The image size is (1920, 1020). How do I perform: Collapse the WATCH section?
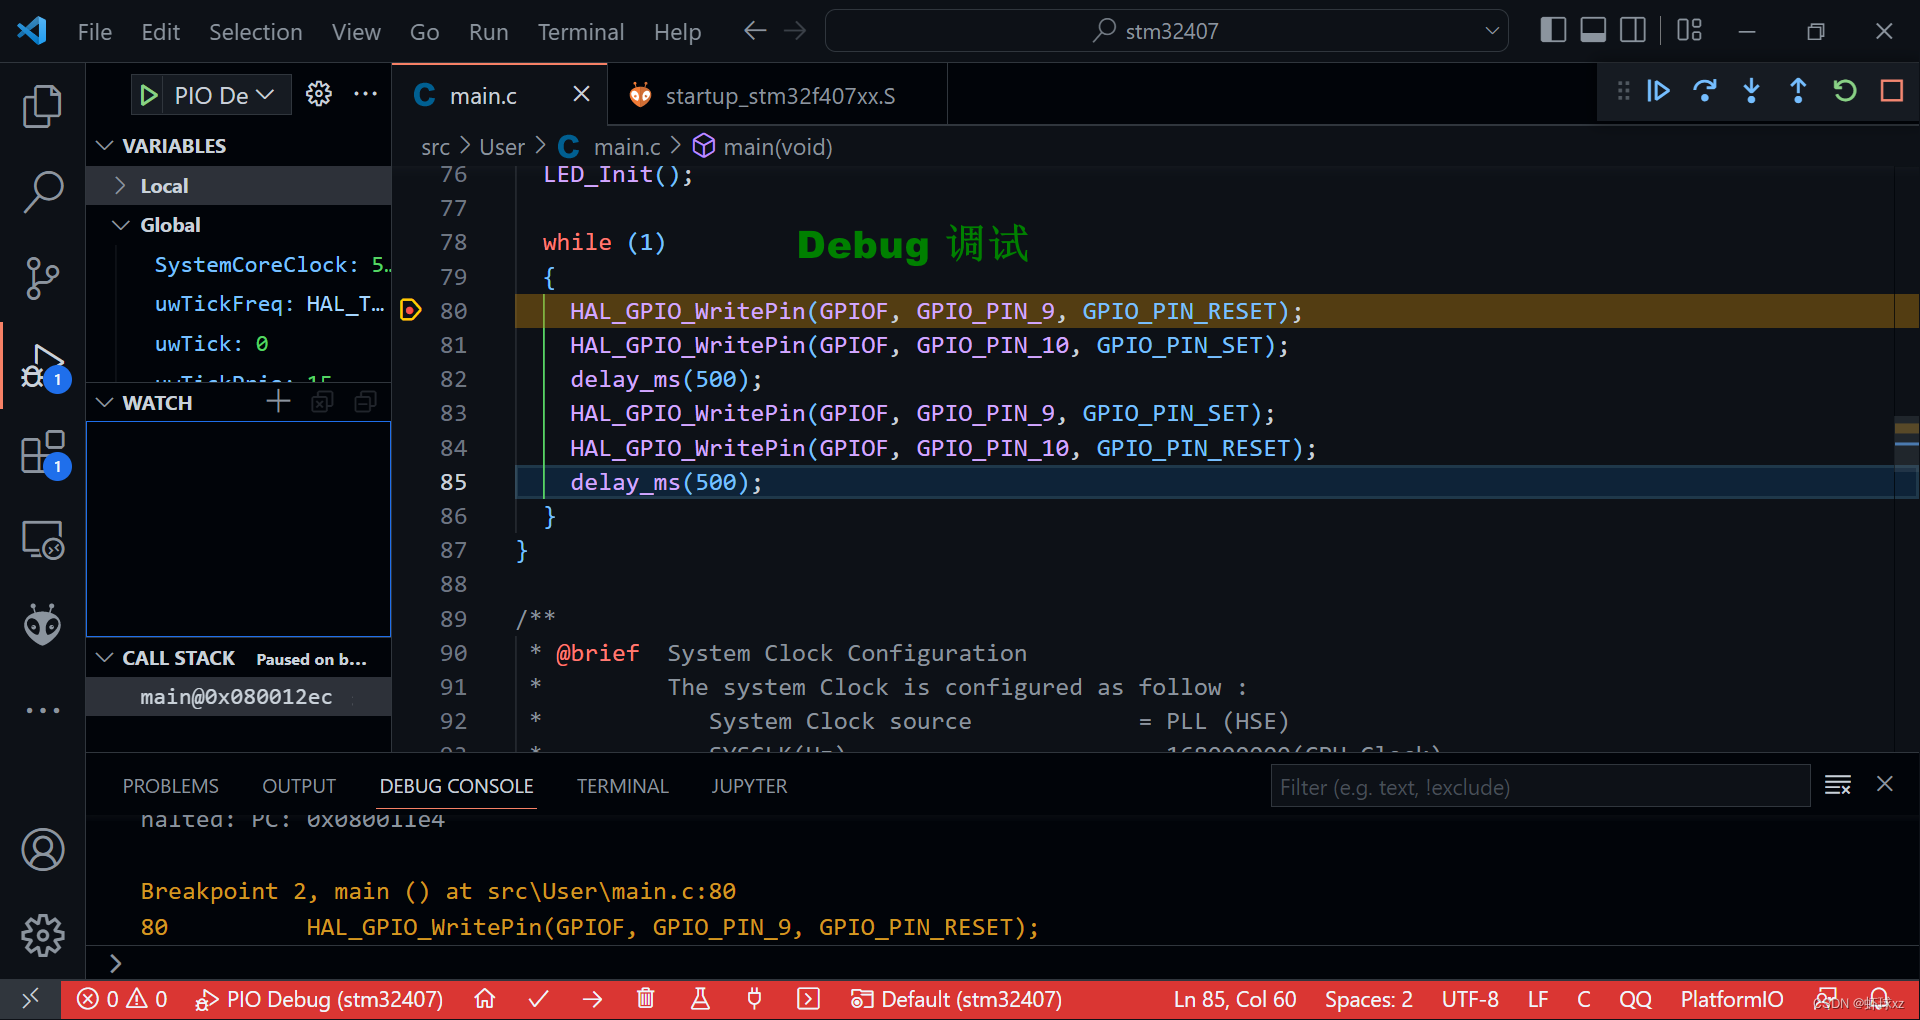click(105, 402)
